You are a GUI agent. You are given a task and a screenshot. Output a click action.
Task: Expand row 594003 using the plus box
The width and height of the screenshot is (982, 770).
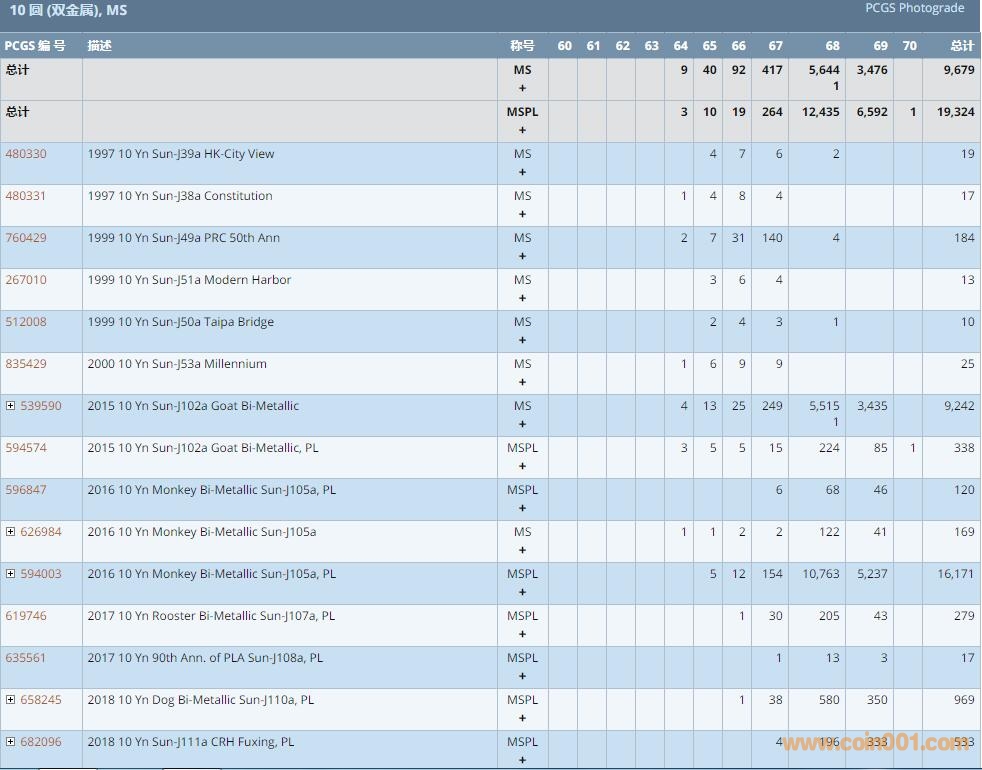tap(11, 574)
